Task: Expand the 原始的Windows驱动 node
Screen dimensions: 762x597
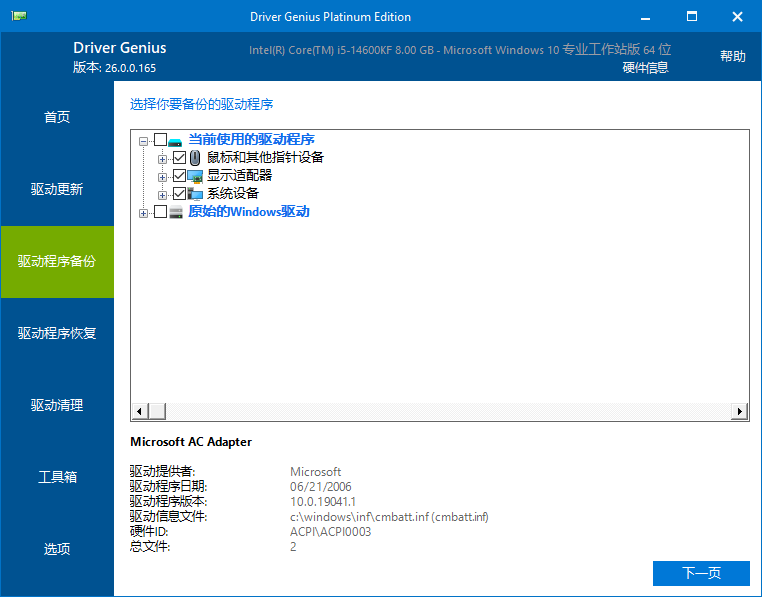Action: [x=143, y=213]
